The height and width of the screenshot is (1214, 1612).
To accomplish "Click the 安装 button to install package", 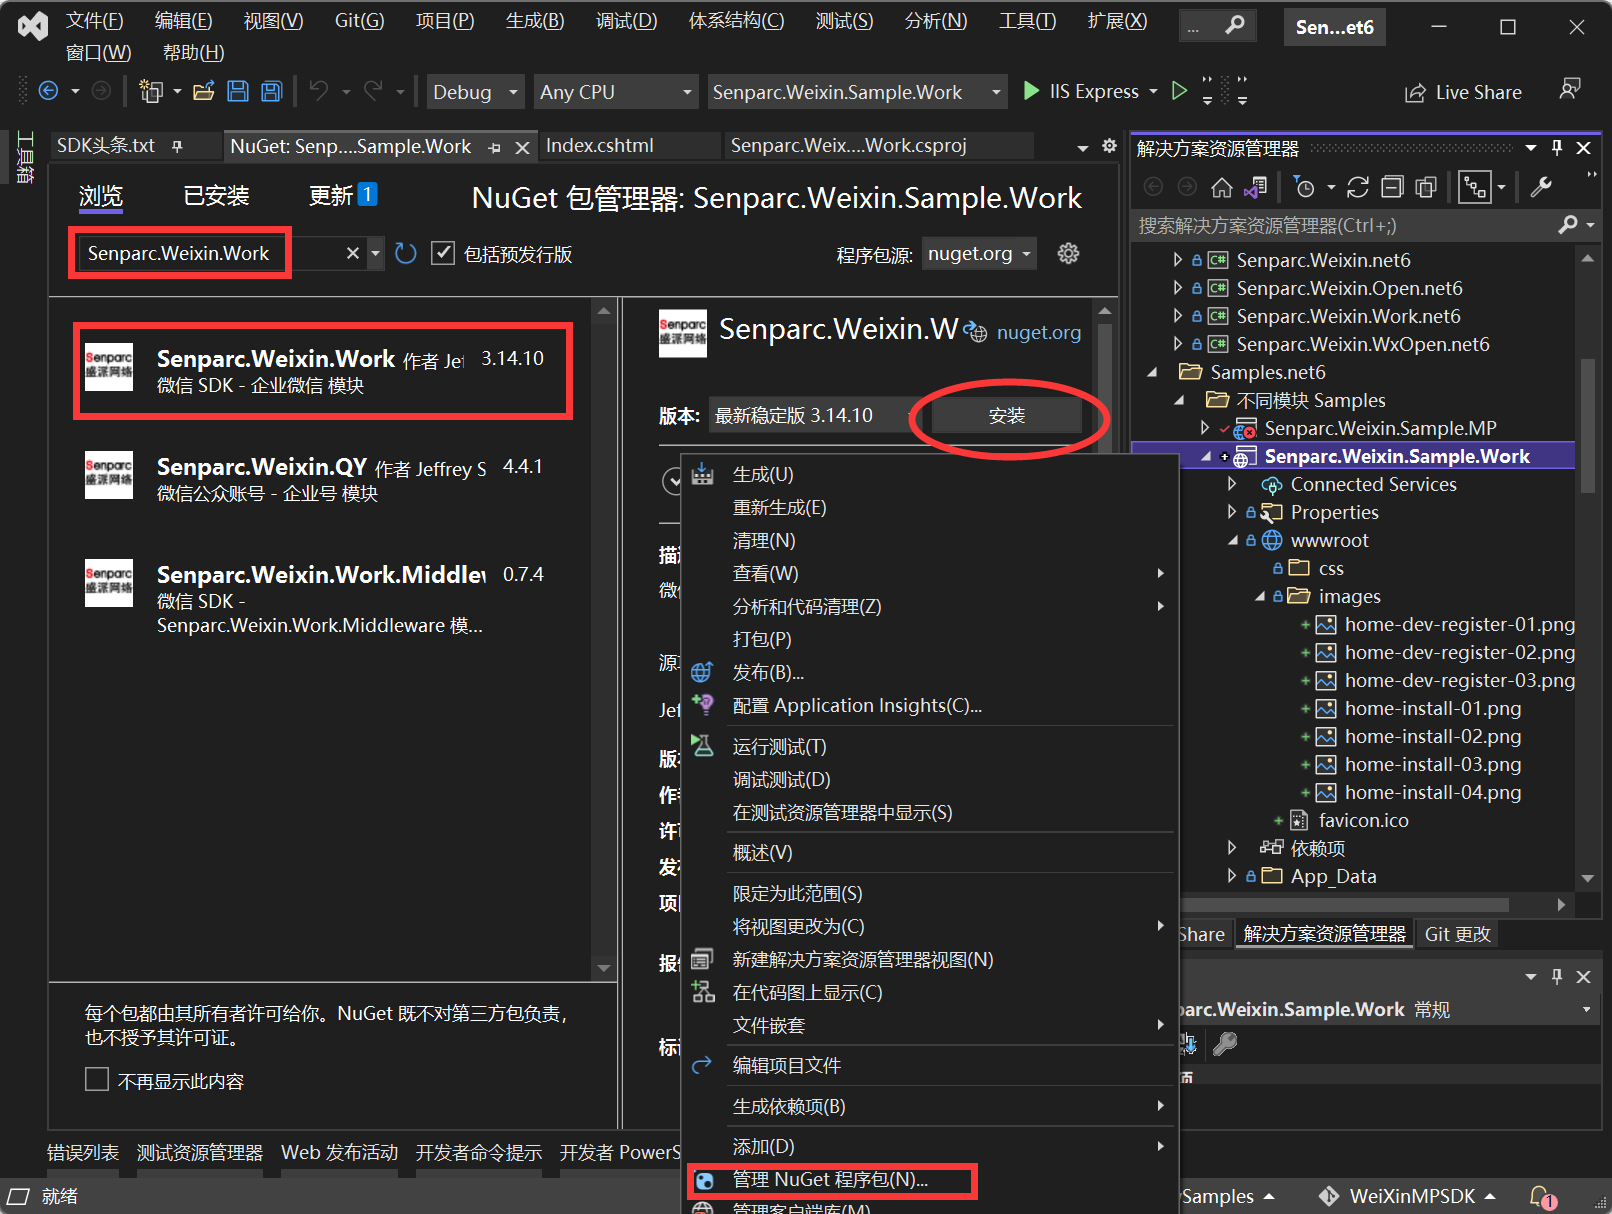I will [x=1006, y=414].
